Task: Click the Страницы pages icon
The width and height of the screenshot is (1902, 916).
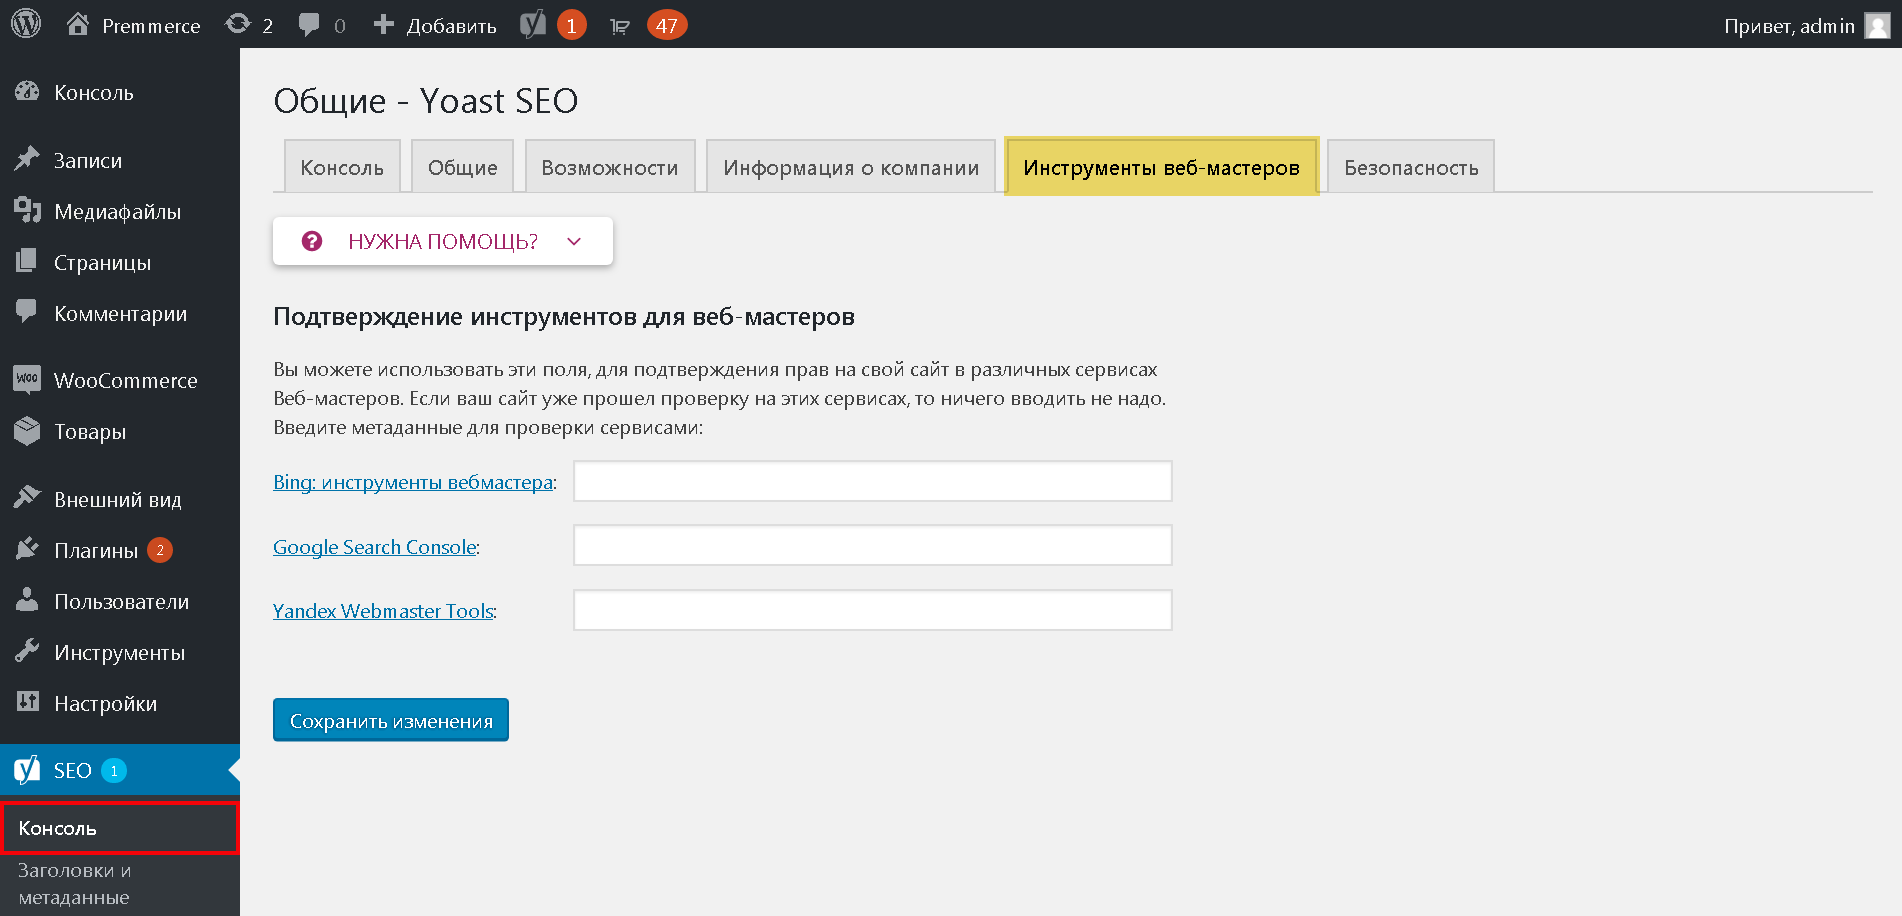Action: coord(27,261)
